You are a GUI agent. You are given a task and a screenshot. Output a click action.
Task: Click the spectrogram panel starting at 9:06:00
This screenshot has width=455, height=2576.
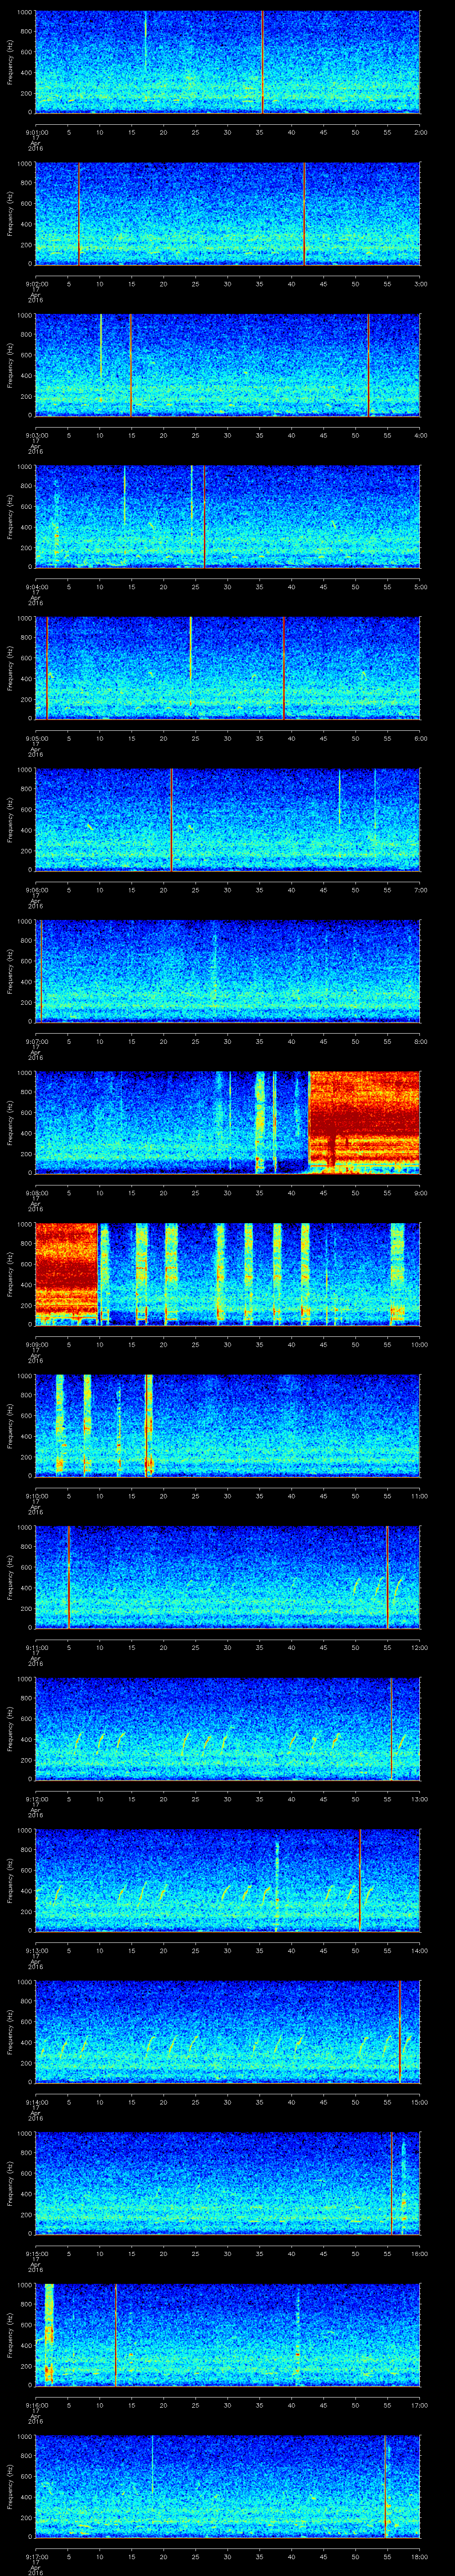(x=228, y=820)
